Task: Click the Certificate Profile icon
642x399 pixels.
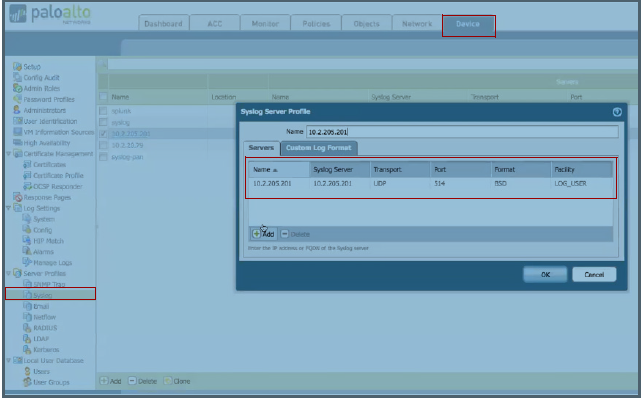Action: [x=27, y=175]
